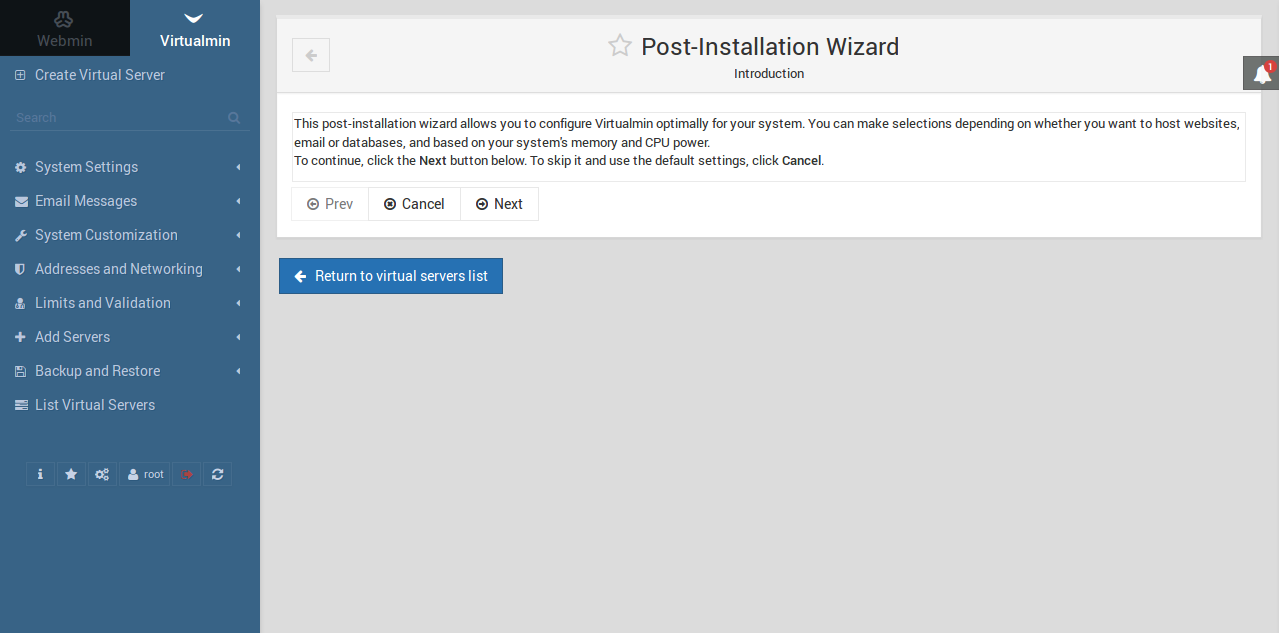Go to List Virtual Servers
Viewport: 1279px width, 633px height.
pyautogui.click(x=130, y=405)
